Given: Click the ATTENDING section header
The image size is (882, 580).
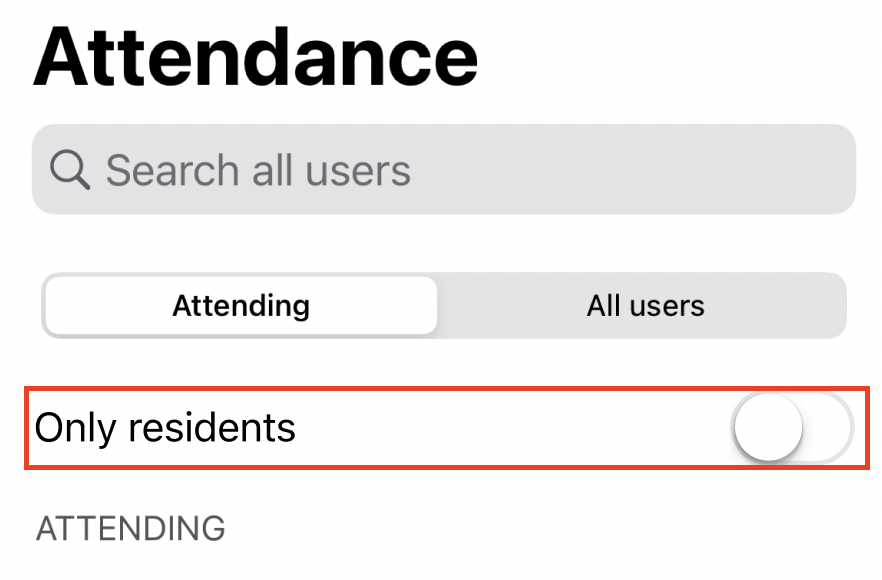Looking at the screenshot, I should pyautogui.click(x=130, y=528).
